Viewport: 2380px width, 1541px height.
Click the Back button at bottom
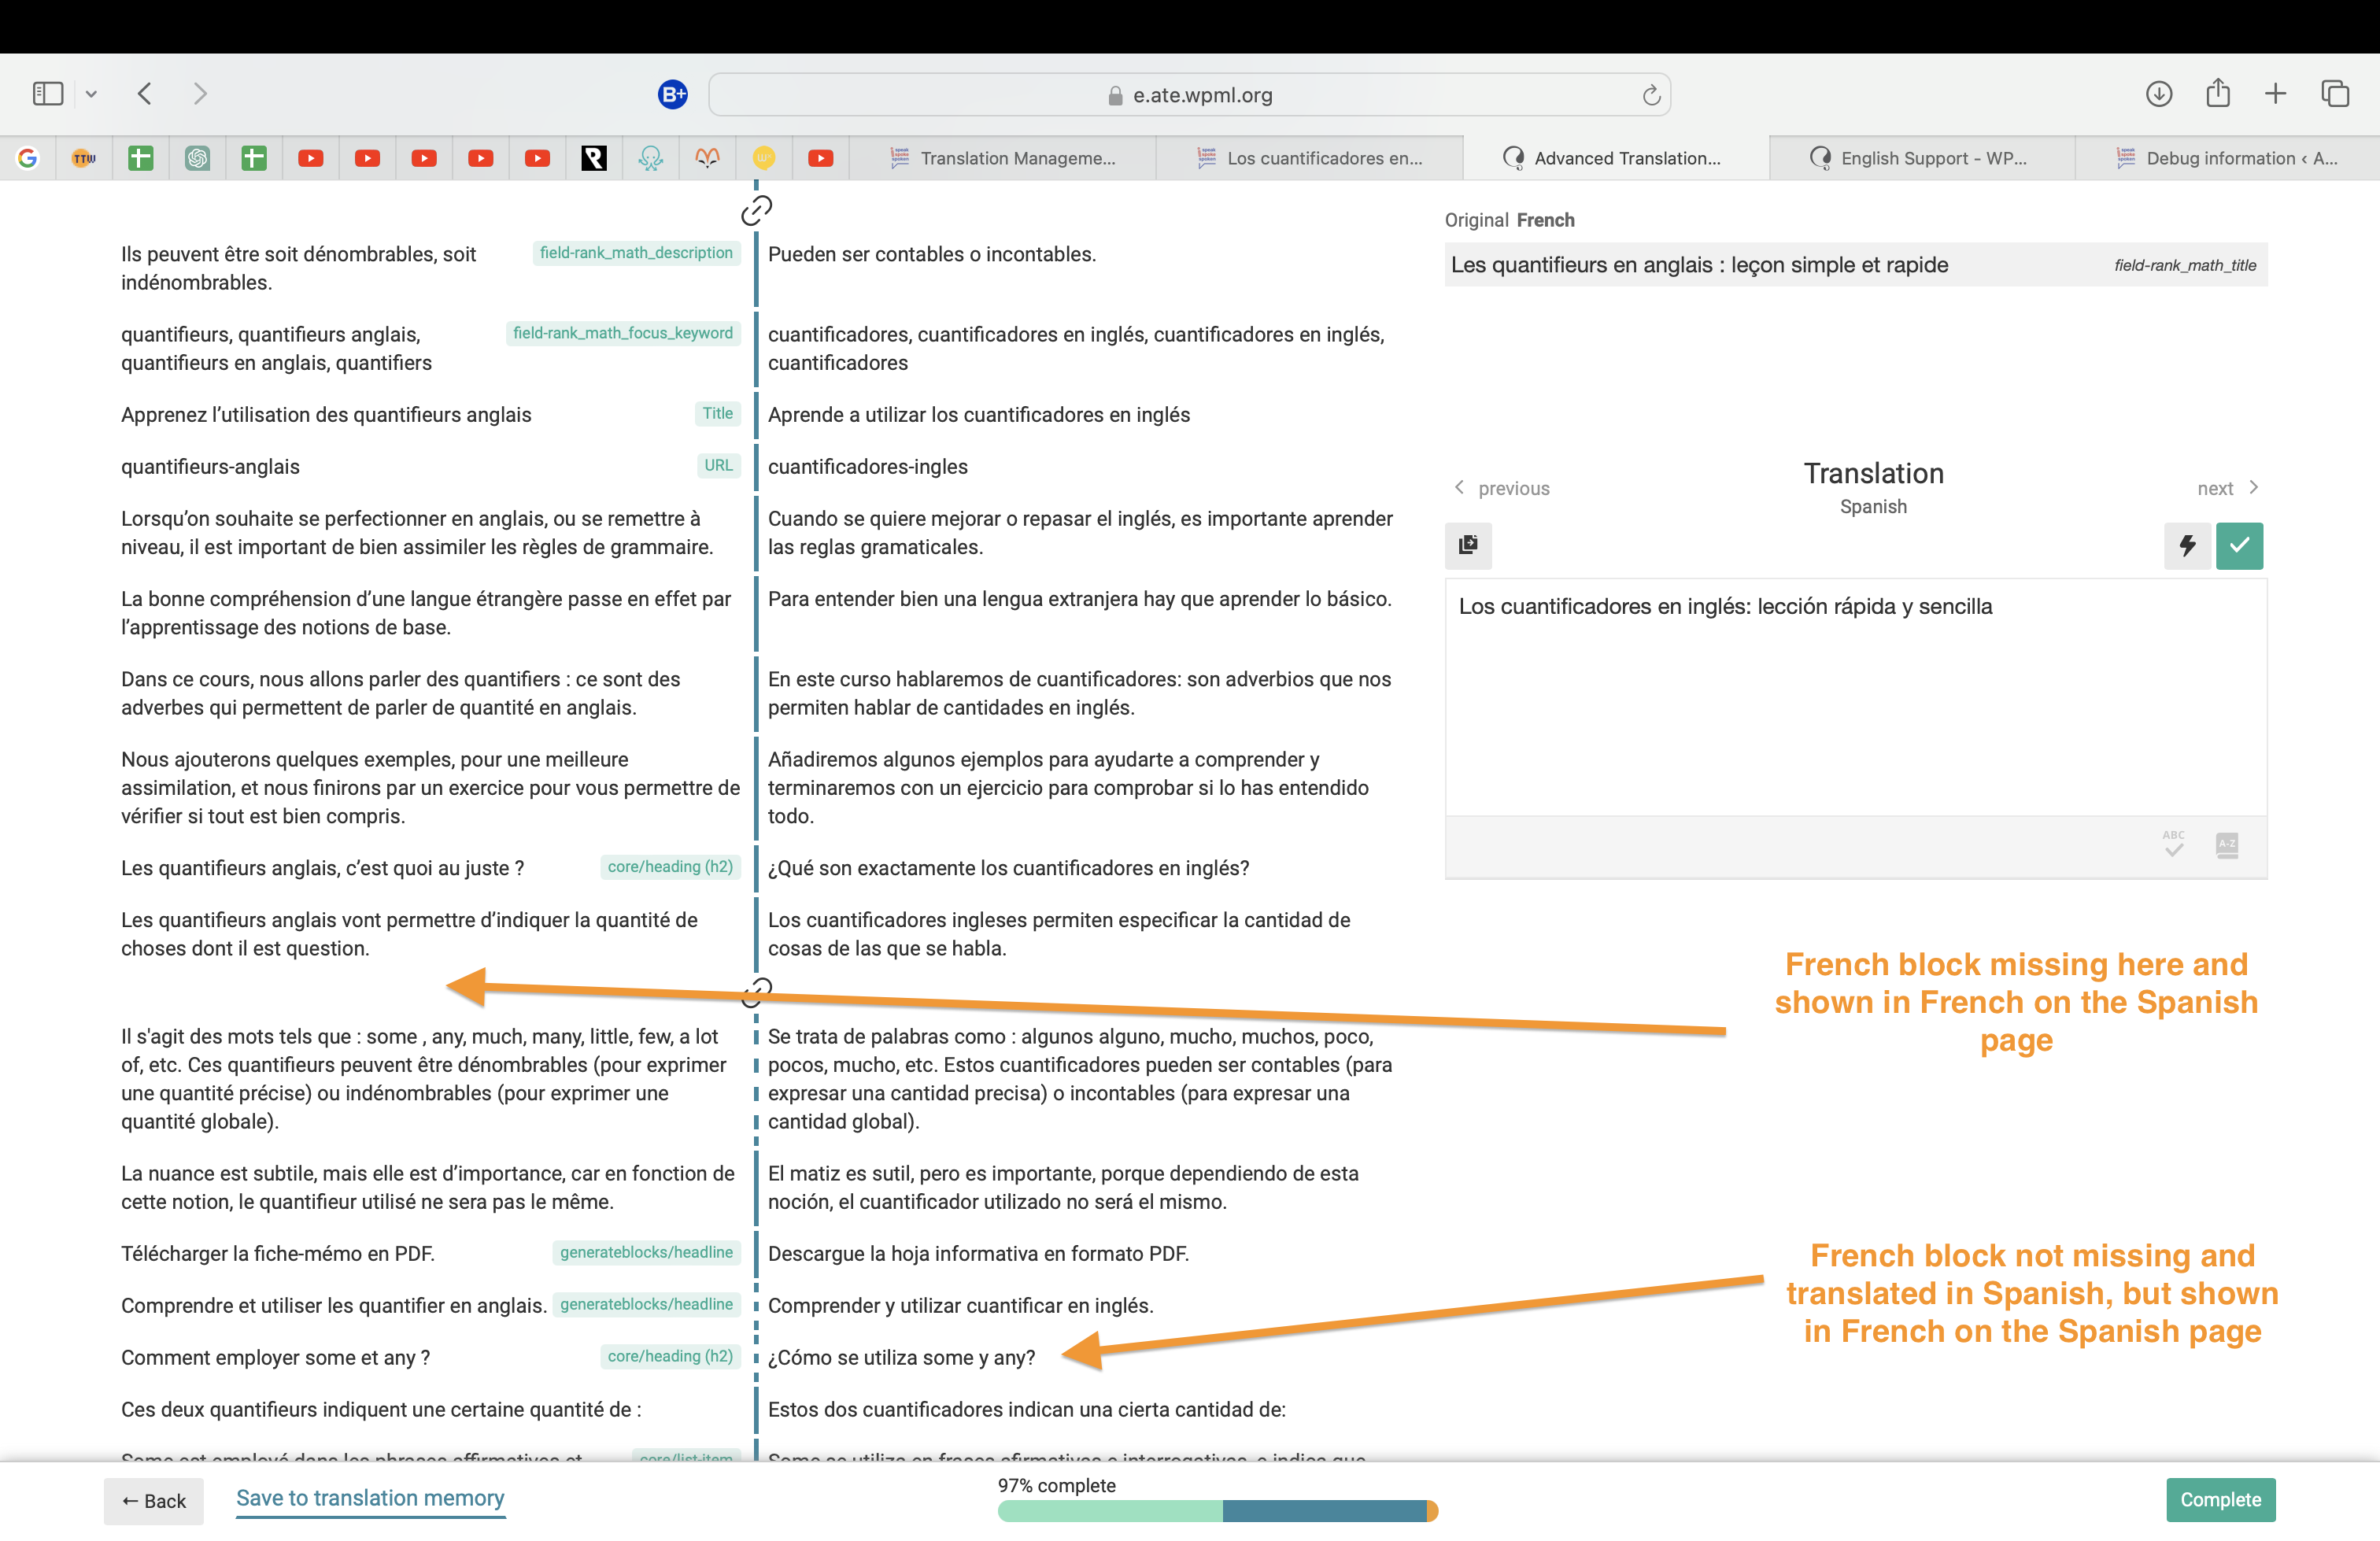[x=154, y=1501]
